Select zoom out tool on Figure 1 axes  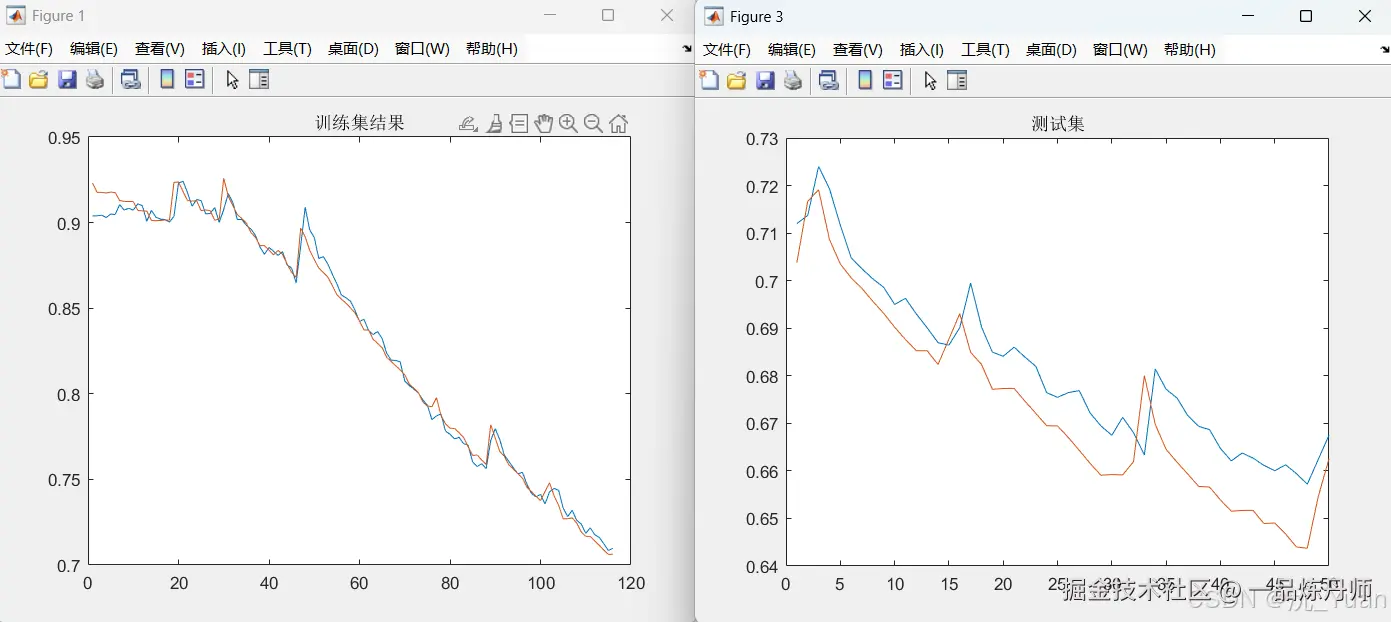click(x=593, y=123)
